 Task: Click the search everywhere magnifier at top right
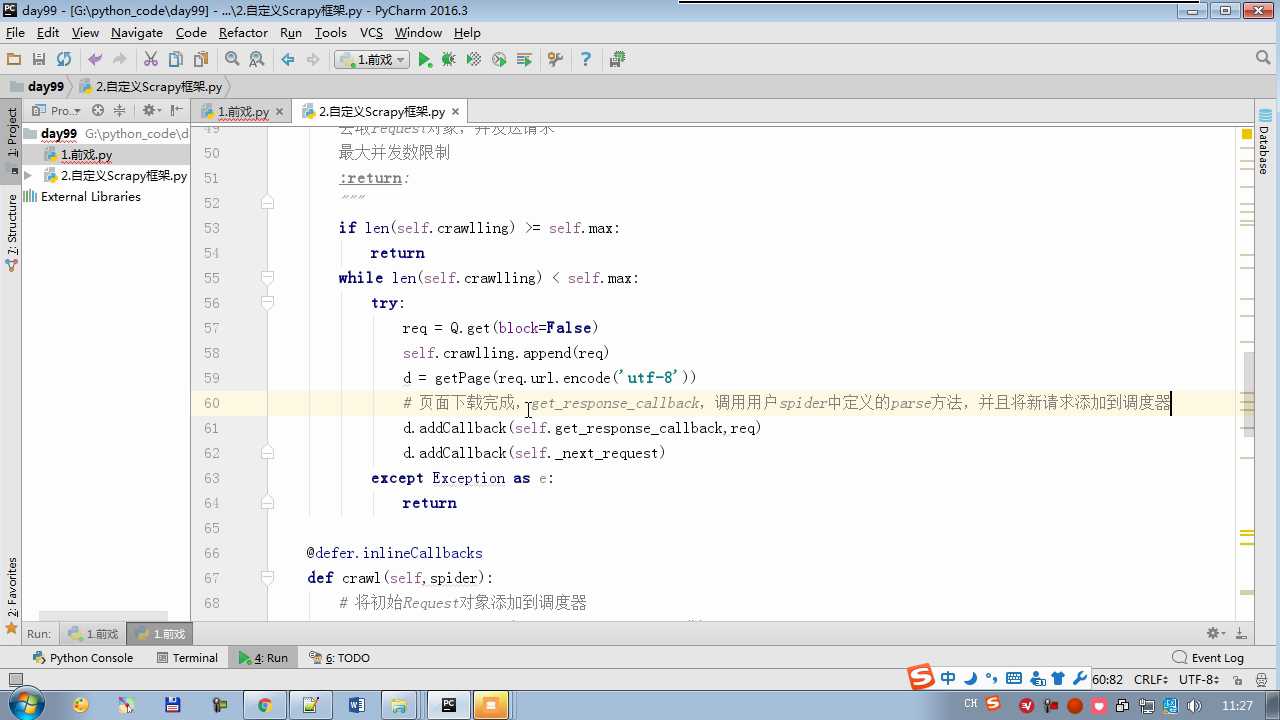click(1263, 59)
